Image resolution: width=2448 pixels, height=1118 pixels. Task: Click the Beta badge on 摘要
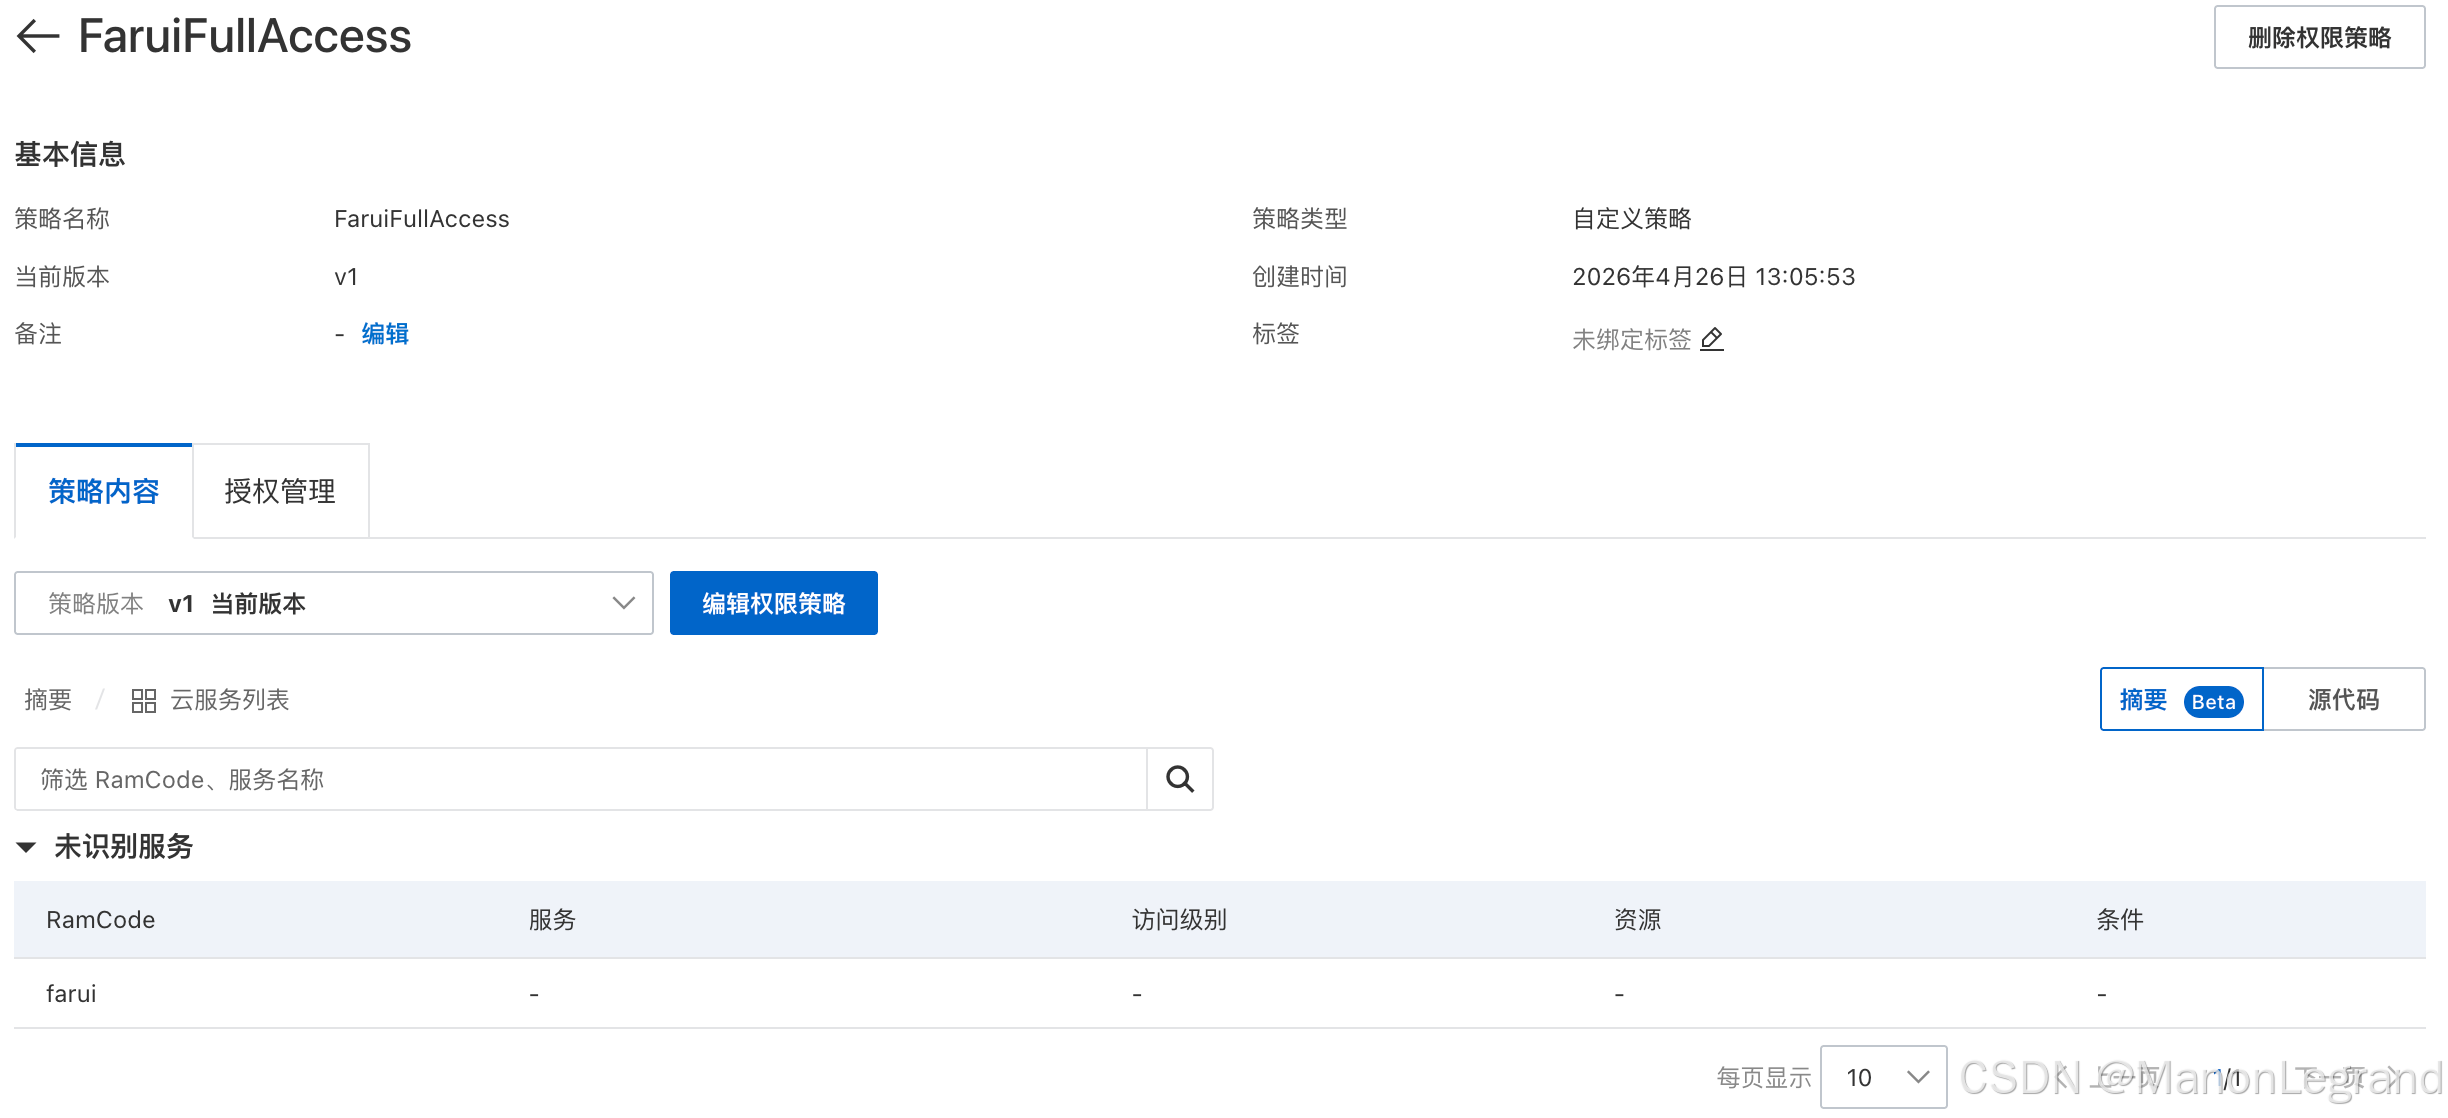click(x=2213, y=701)
